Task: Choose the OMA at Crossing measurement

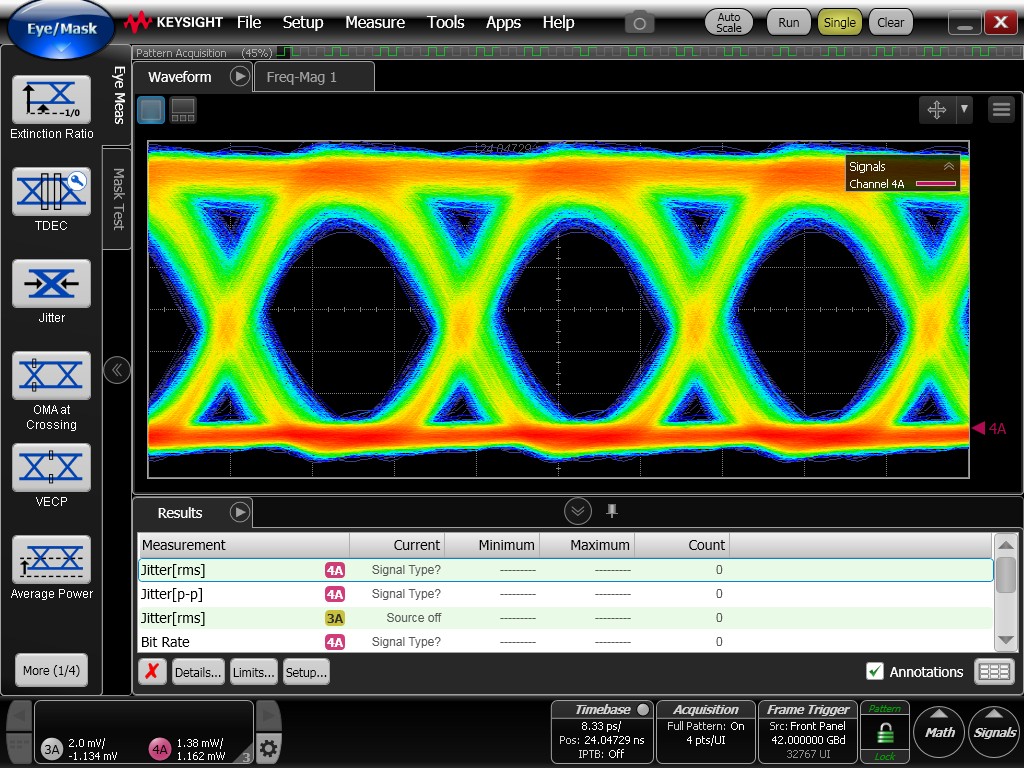Action: [51, 376]
